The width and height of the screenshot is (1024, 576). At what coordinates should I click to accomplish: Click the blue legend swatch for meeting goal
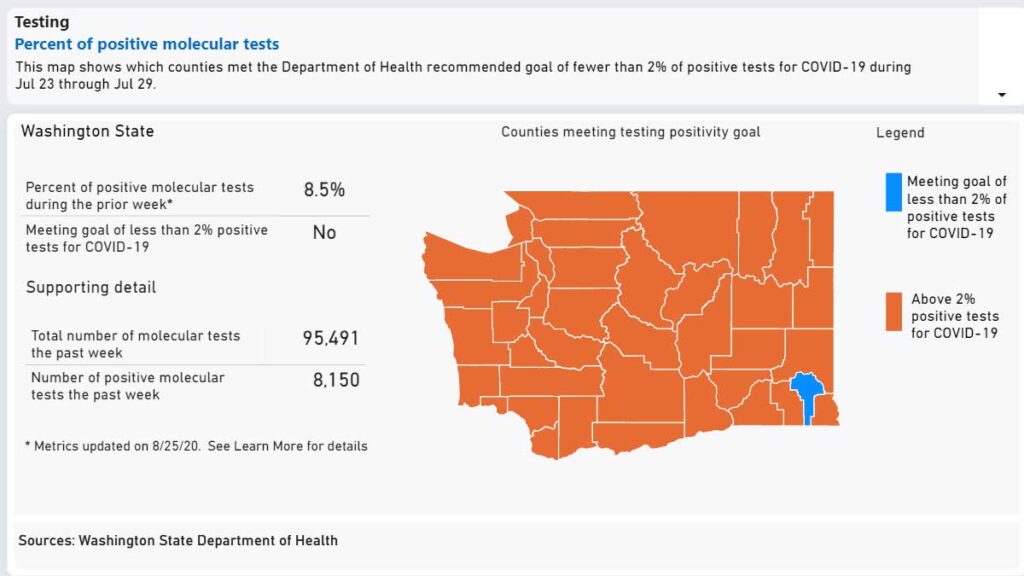pos(893,192)
